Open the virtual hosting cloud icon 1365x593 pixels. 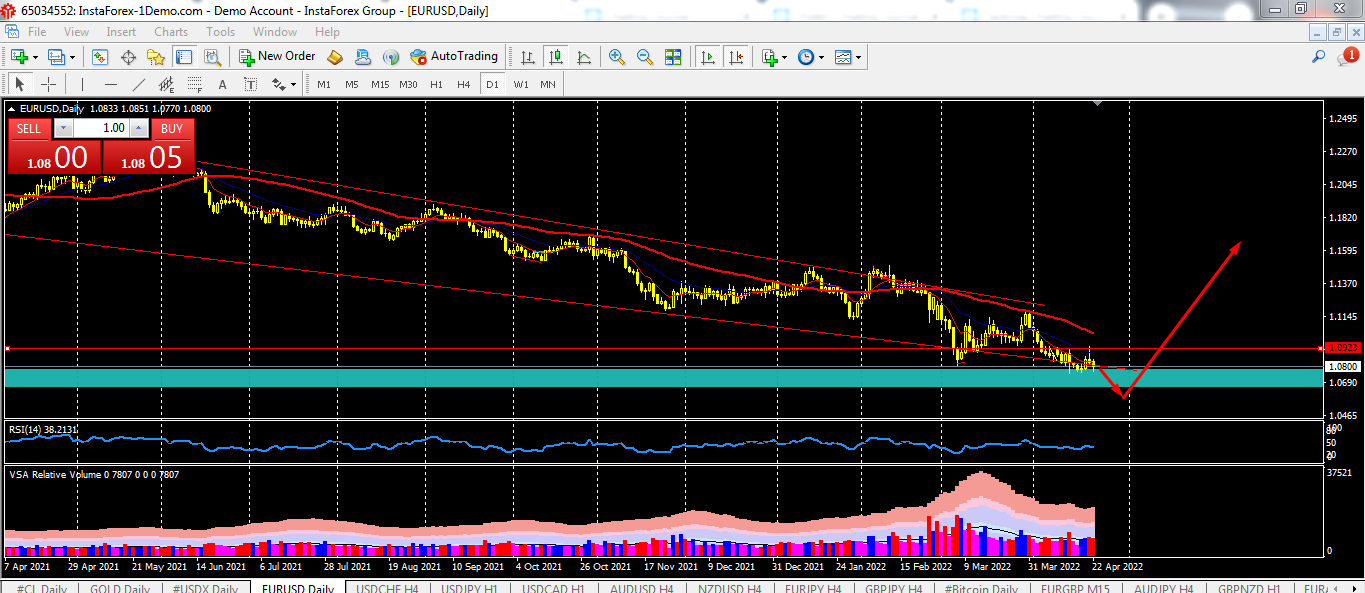coord(363,57)
